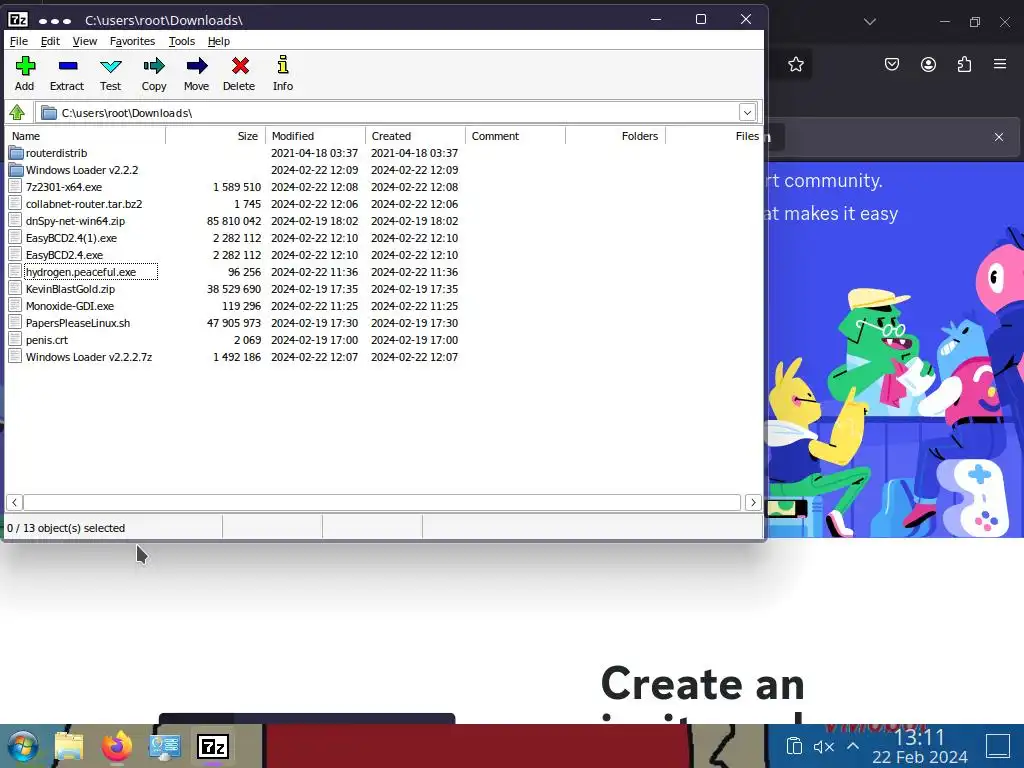Click the 7z logo in title bar

coord(18,20)
